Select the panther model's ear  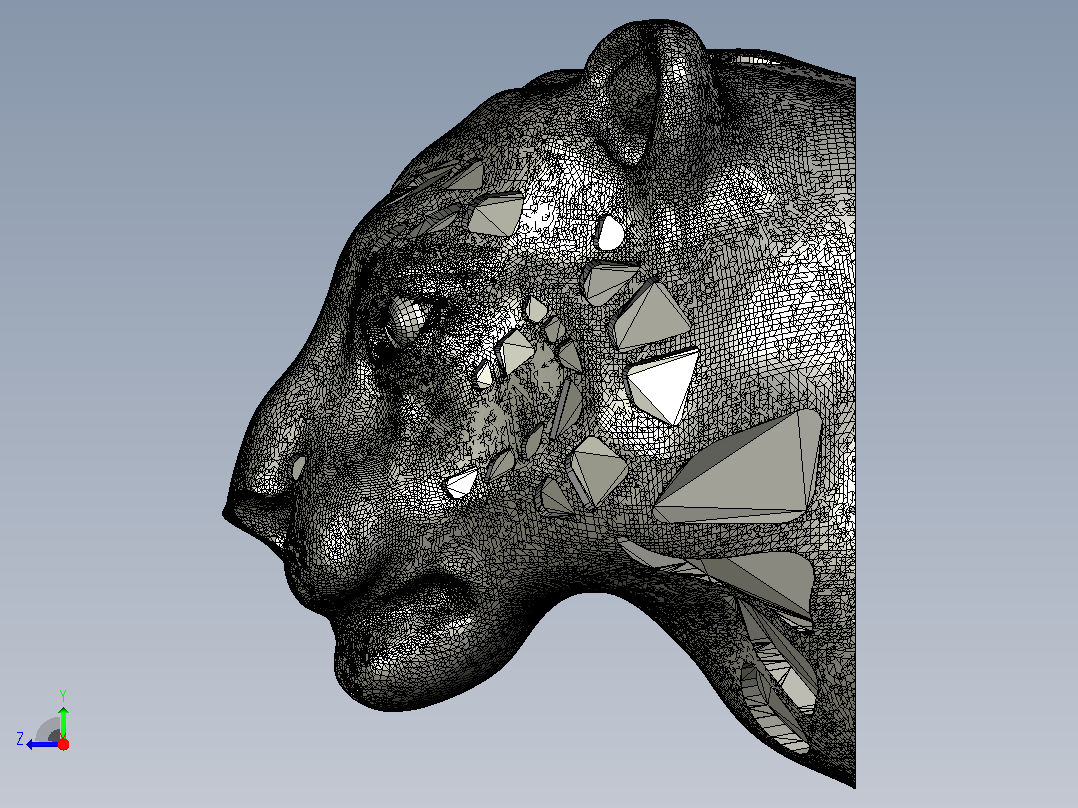647,93
